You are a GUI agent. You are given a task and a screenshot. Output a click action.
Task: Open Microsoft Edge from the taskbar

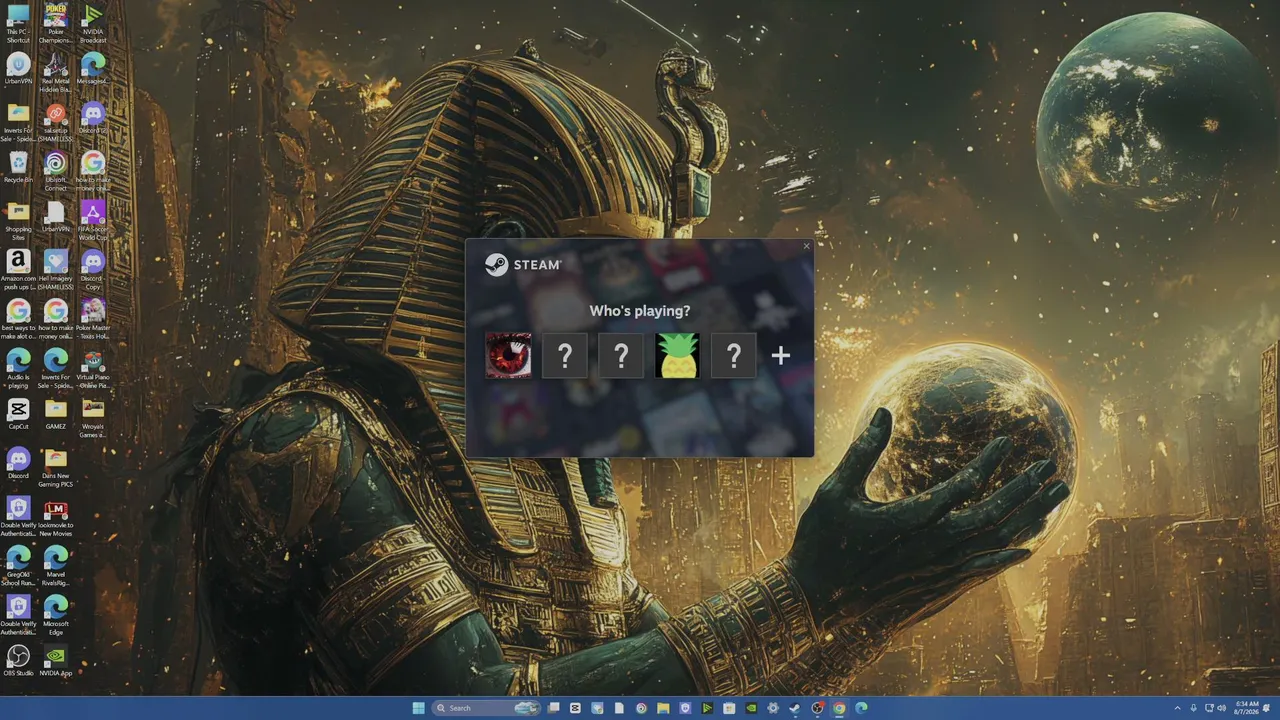point(861,708)
